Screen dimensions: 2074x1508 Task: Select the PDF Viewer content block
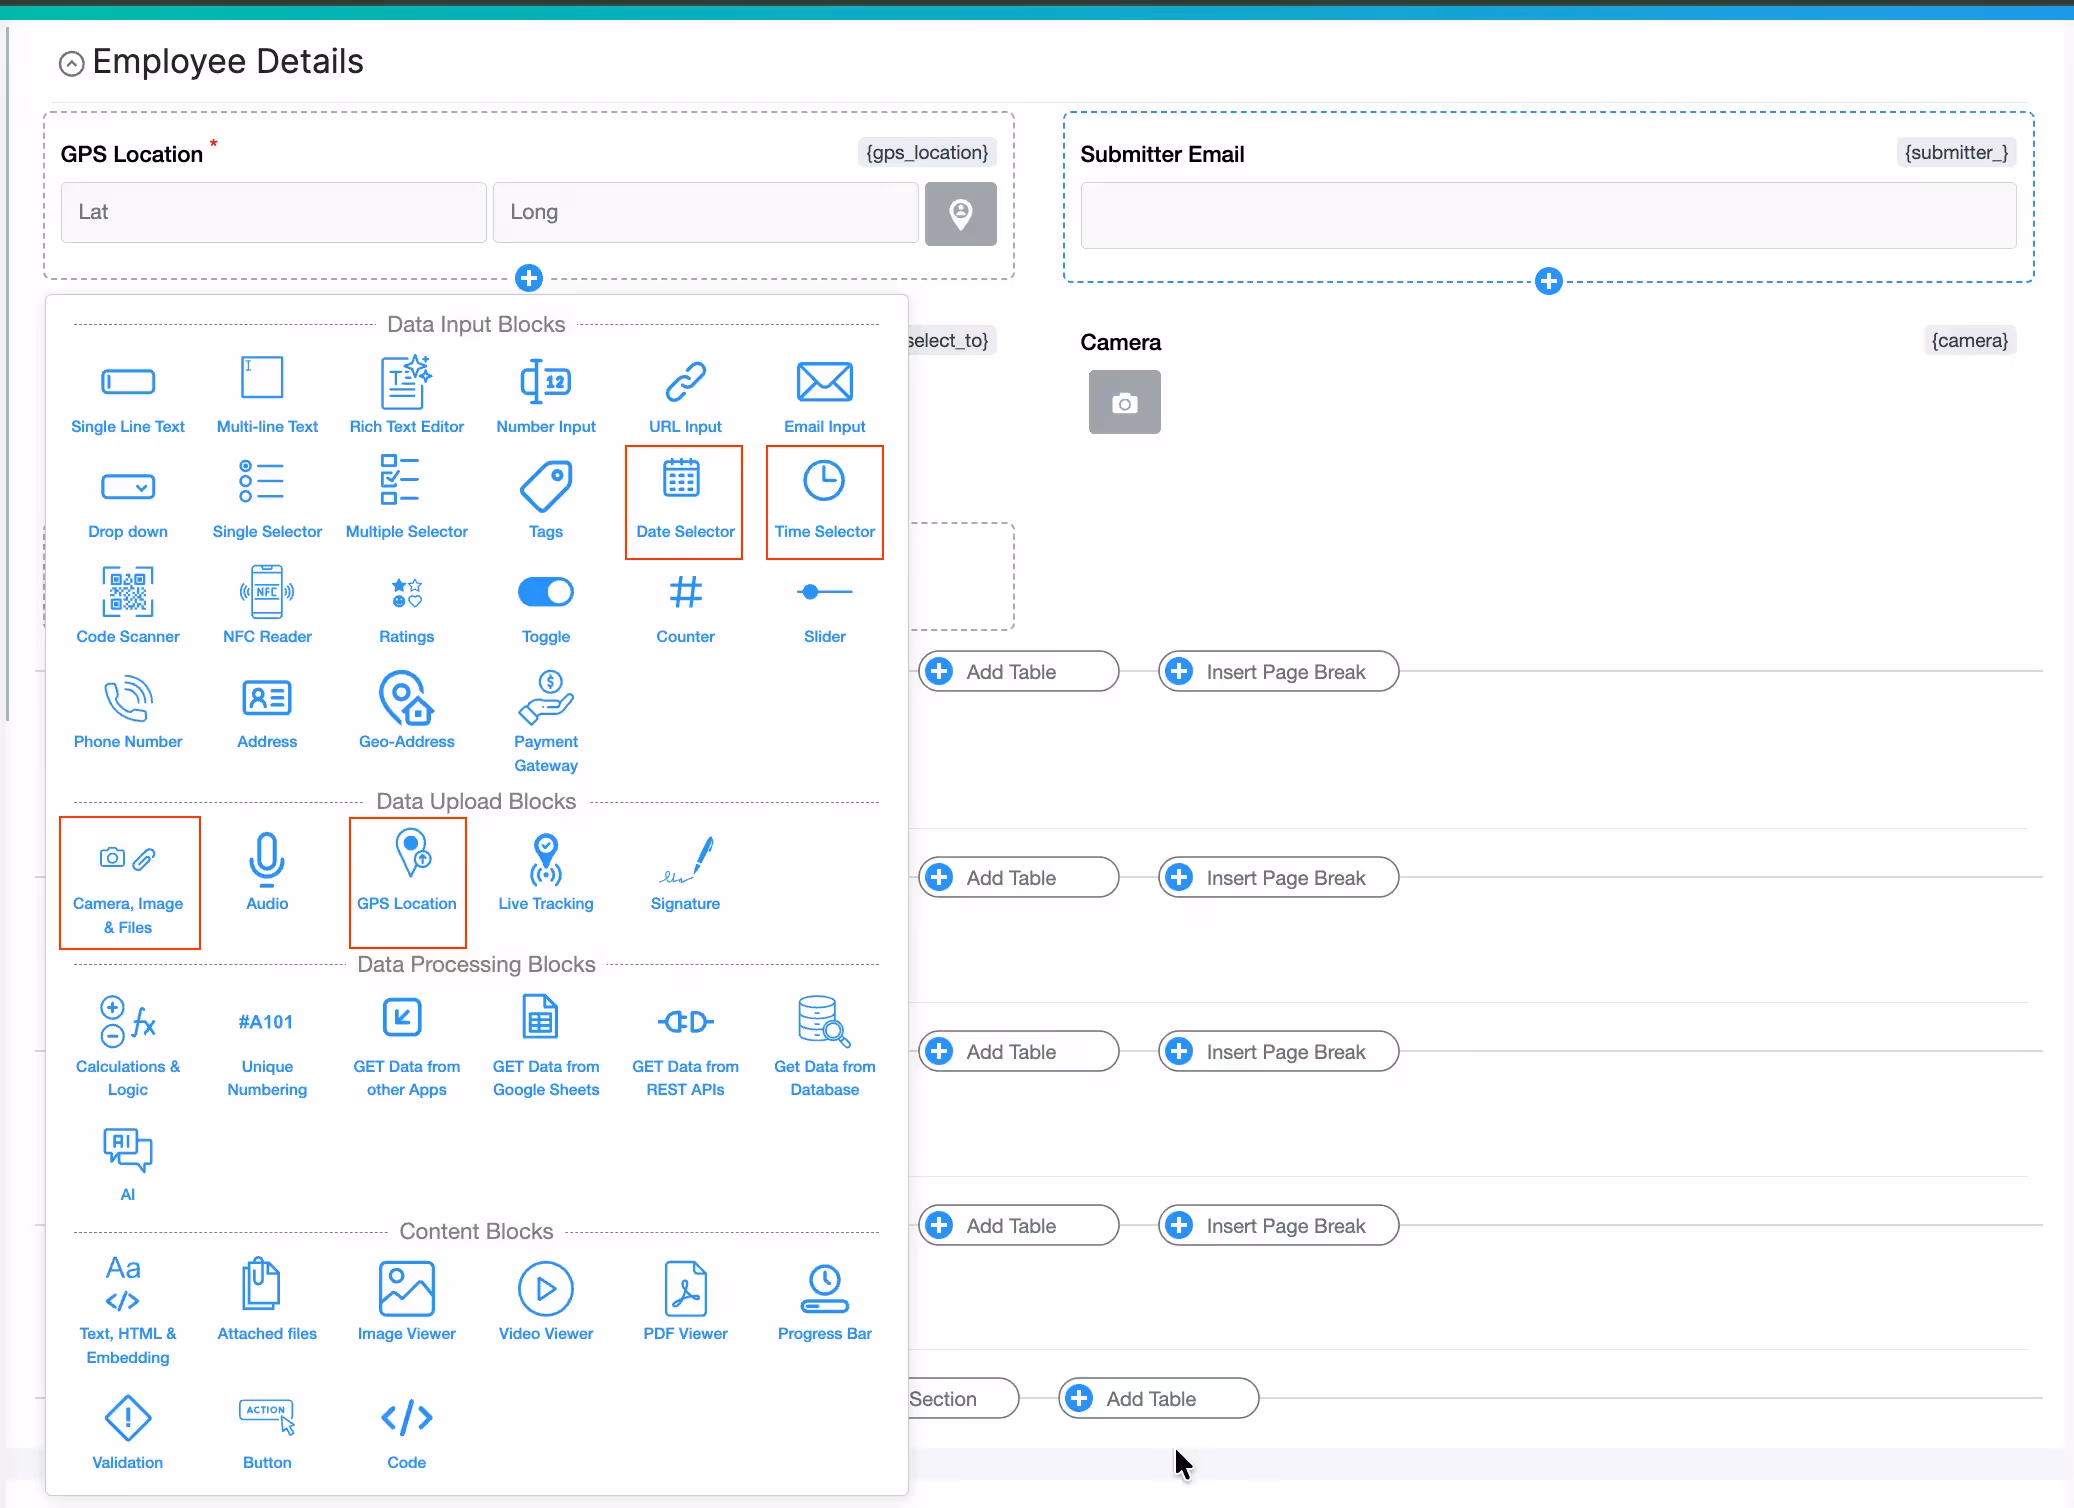[685, 1300]
